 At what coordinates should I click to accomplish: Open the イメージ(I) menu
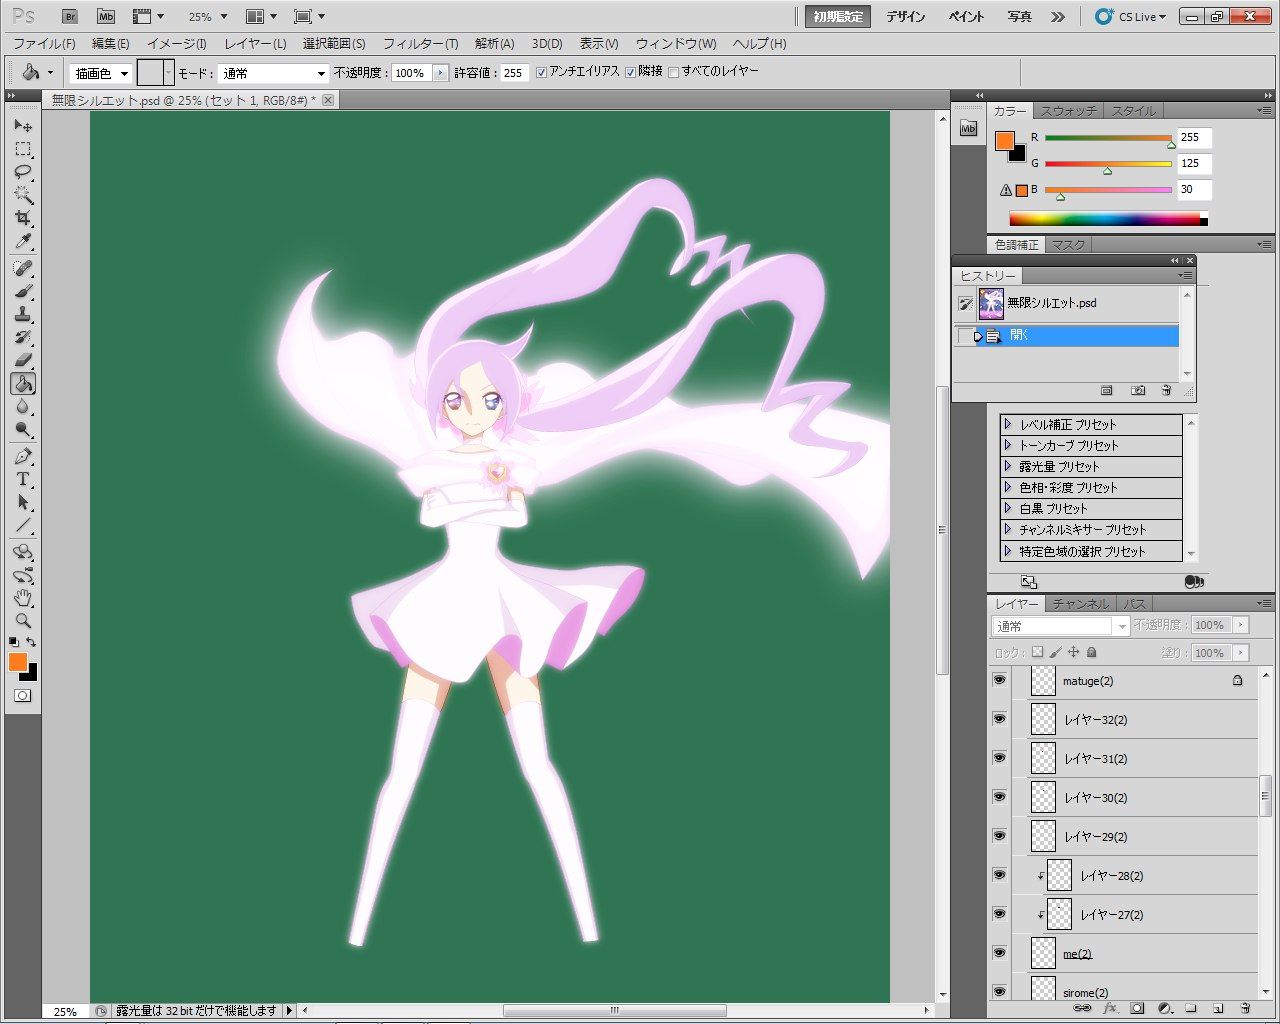click(177, 44)
